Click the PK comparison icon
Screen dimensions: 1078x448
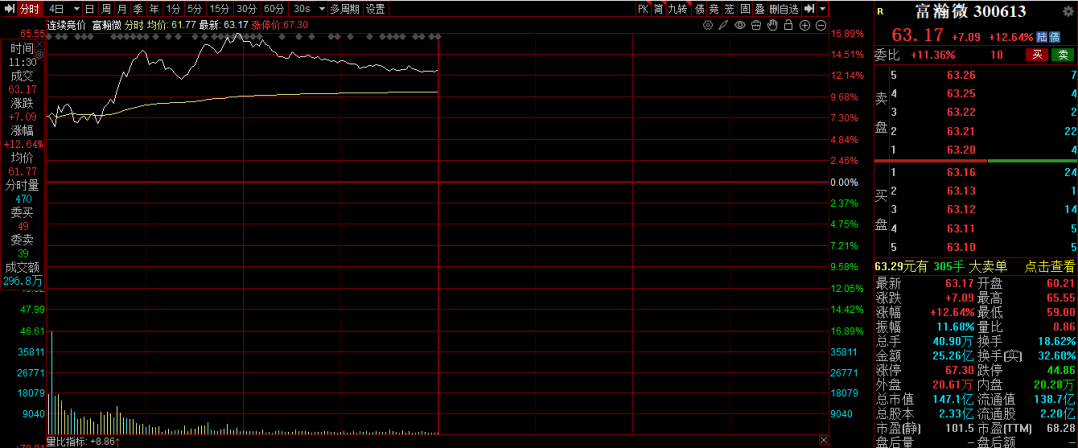coord(643,8)
